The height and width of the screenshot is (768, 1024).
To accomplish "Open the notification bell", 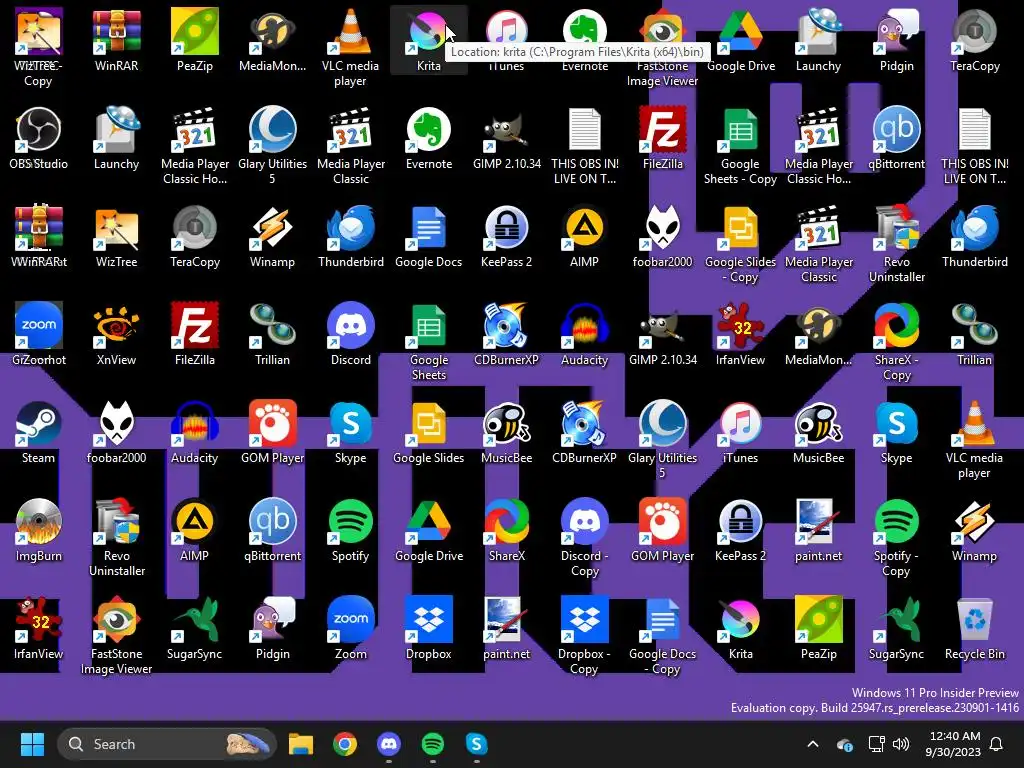I will click(997, 744).
